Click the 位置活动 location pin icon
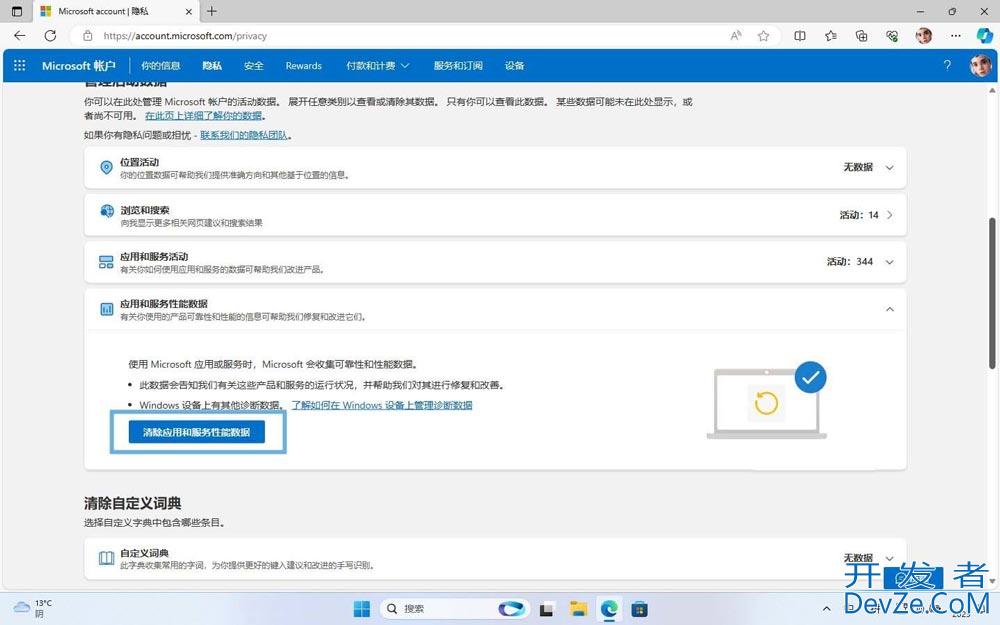This screenshot has height=625, width=1000. coord(107,167)
